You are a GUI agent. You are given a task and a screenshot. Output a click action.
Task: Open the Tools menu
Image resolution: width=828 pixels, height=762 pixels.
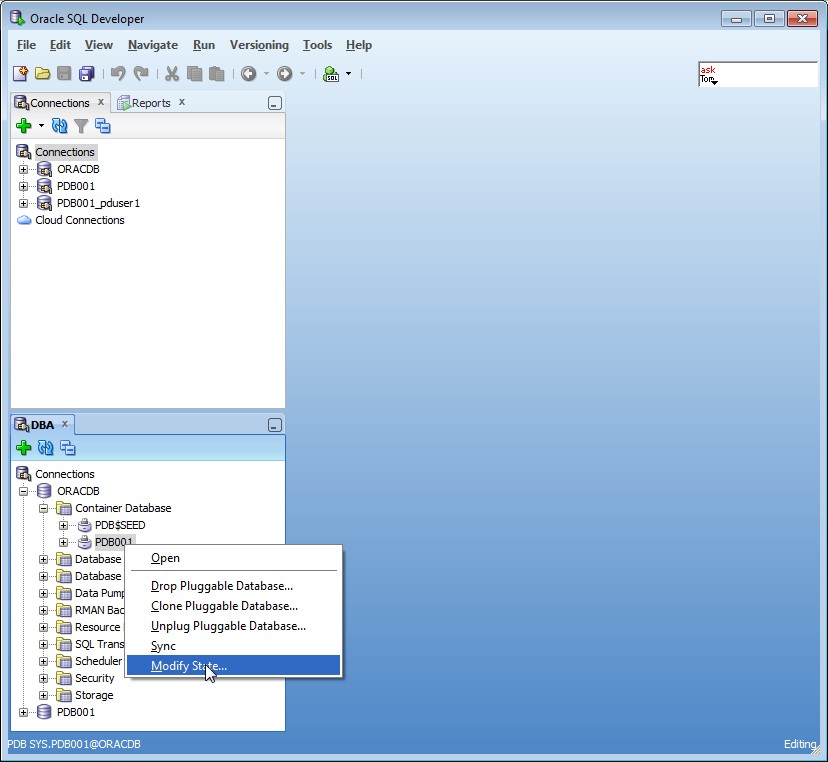click(317, 45)
